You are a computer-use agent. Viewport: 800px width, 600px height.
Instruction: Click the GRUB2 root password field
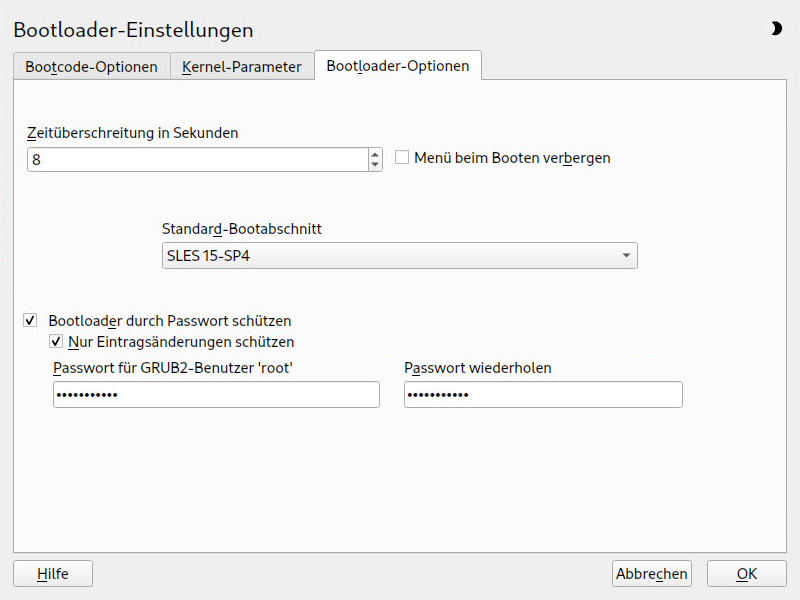pyautogui.click(x=216, y=395)
